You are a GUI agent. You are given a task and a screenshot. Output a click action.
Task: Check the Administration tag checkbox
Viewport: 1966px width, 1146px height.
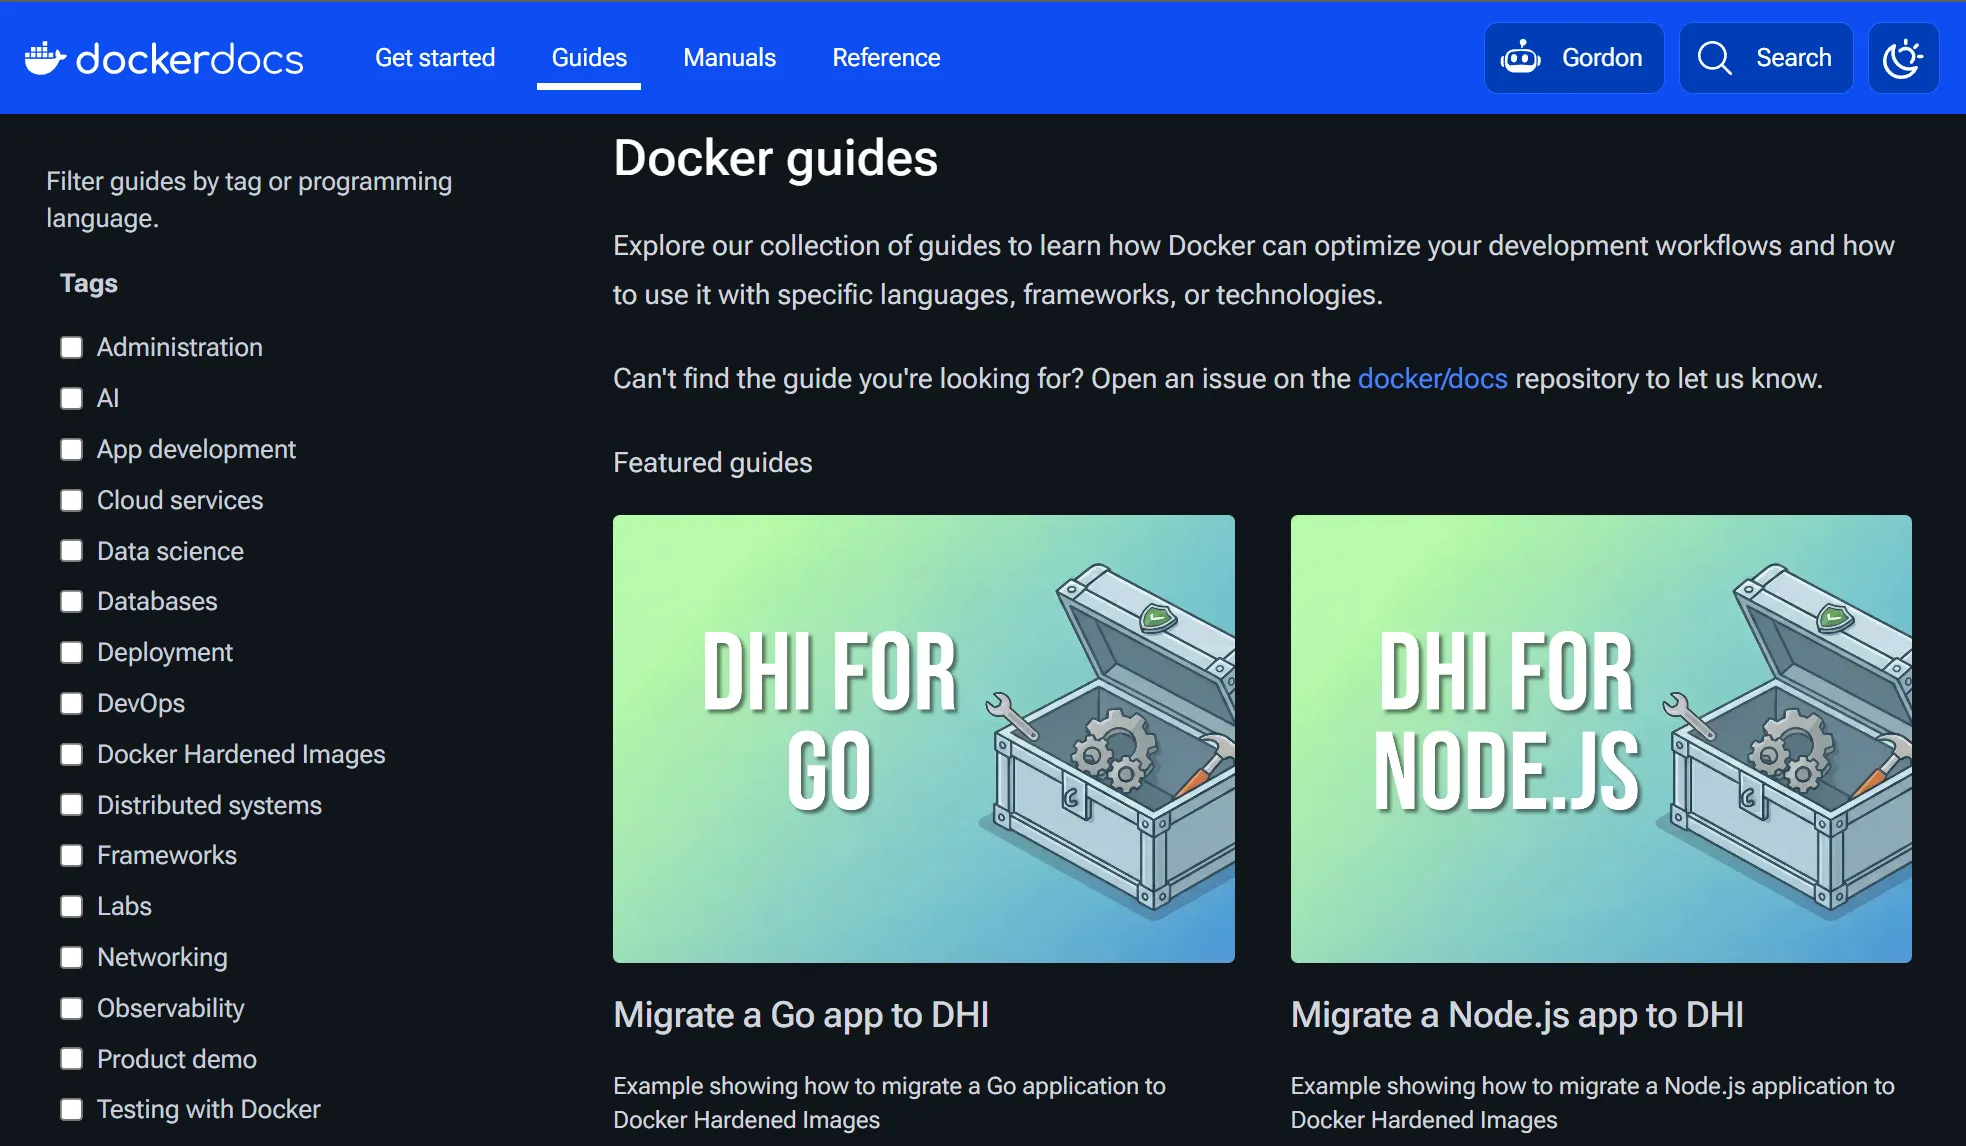click(71, 347)
